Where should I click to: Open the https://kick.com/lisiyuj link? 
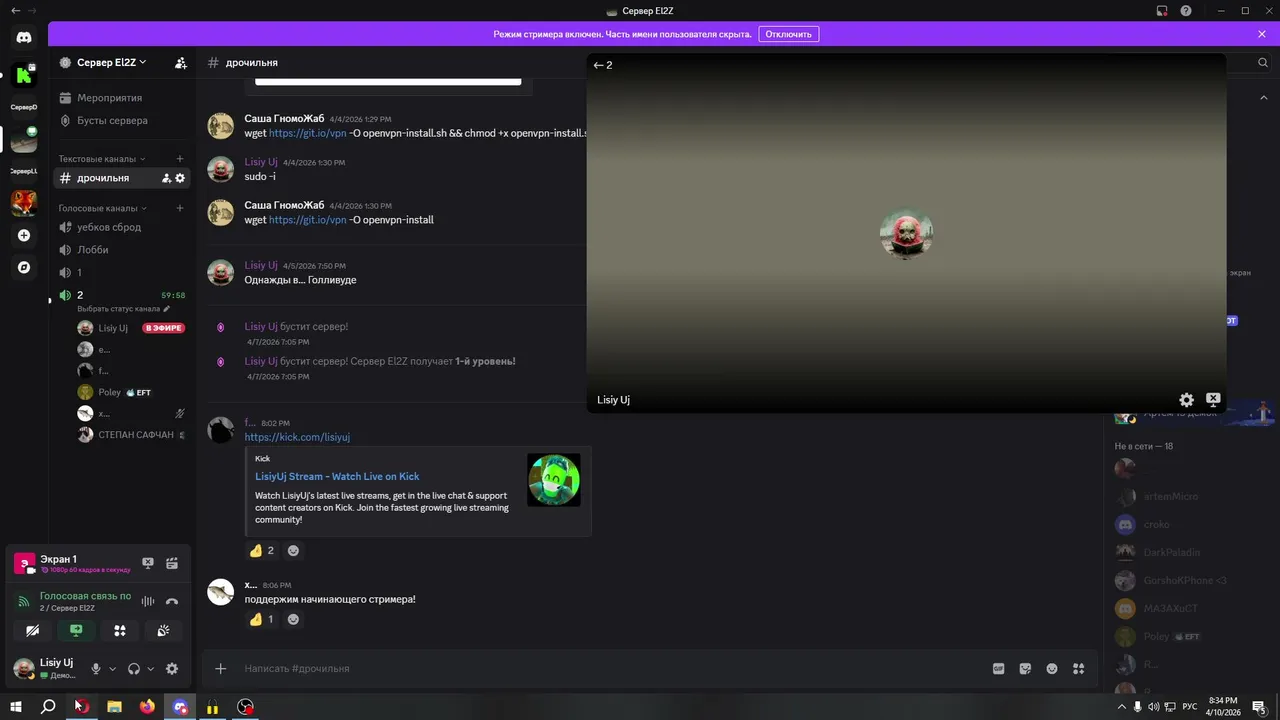pyautogui.click(x=297, y=437)
